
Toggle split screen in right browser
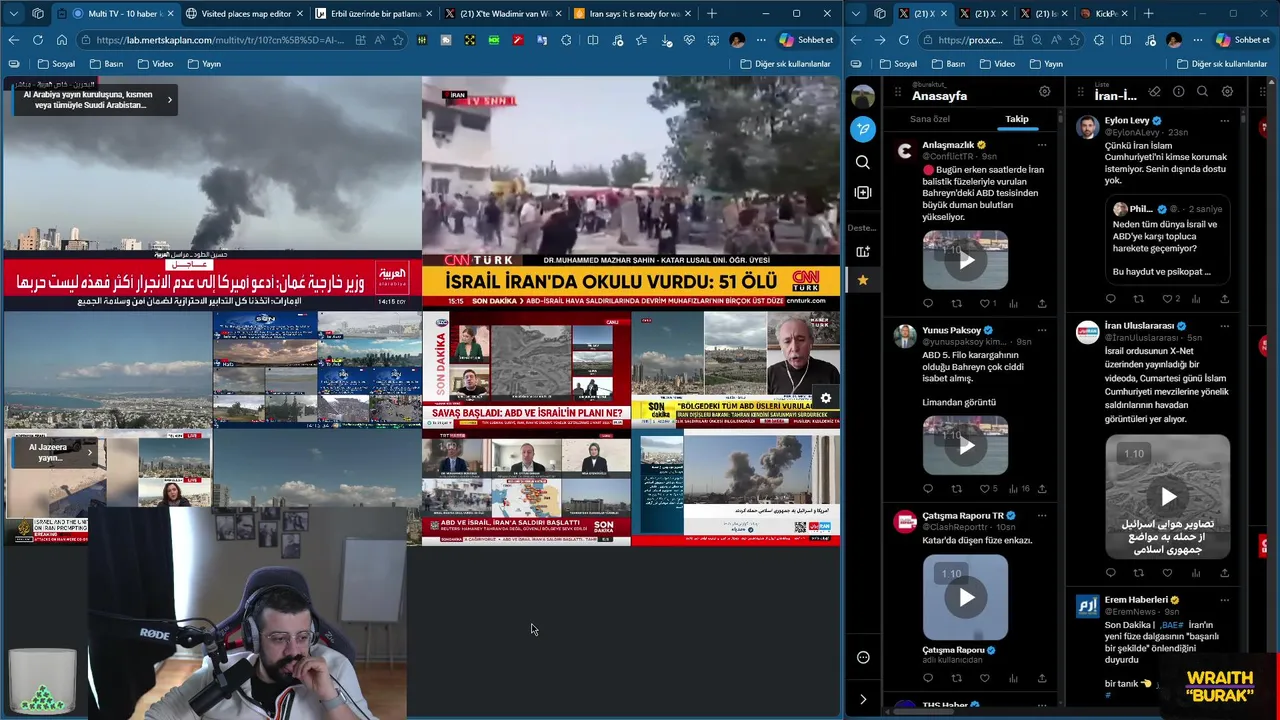(1125, 40)
